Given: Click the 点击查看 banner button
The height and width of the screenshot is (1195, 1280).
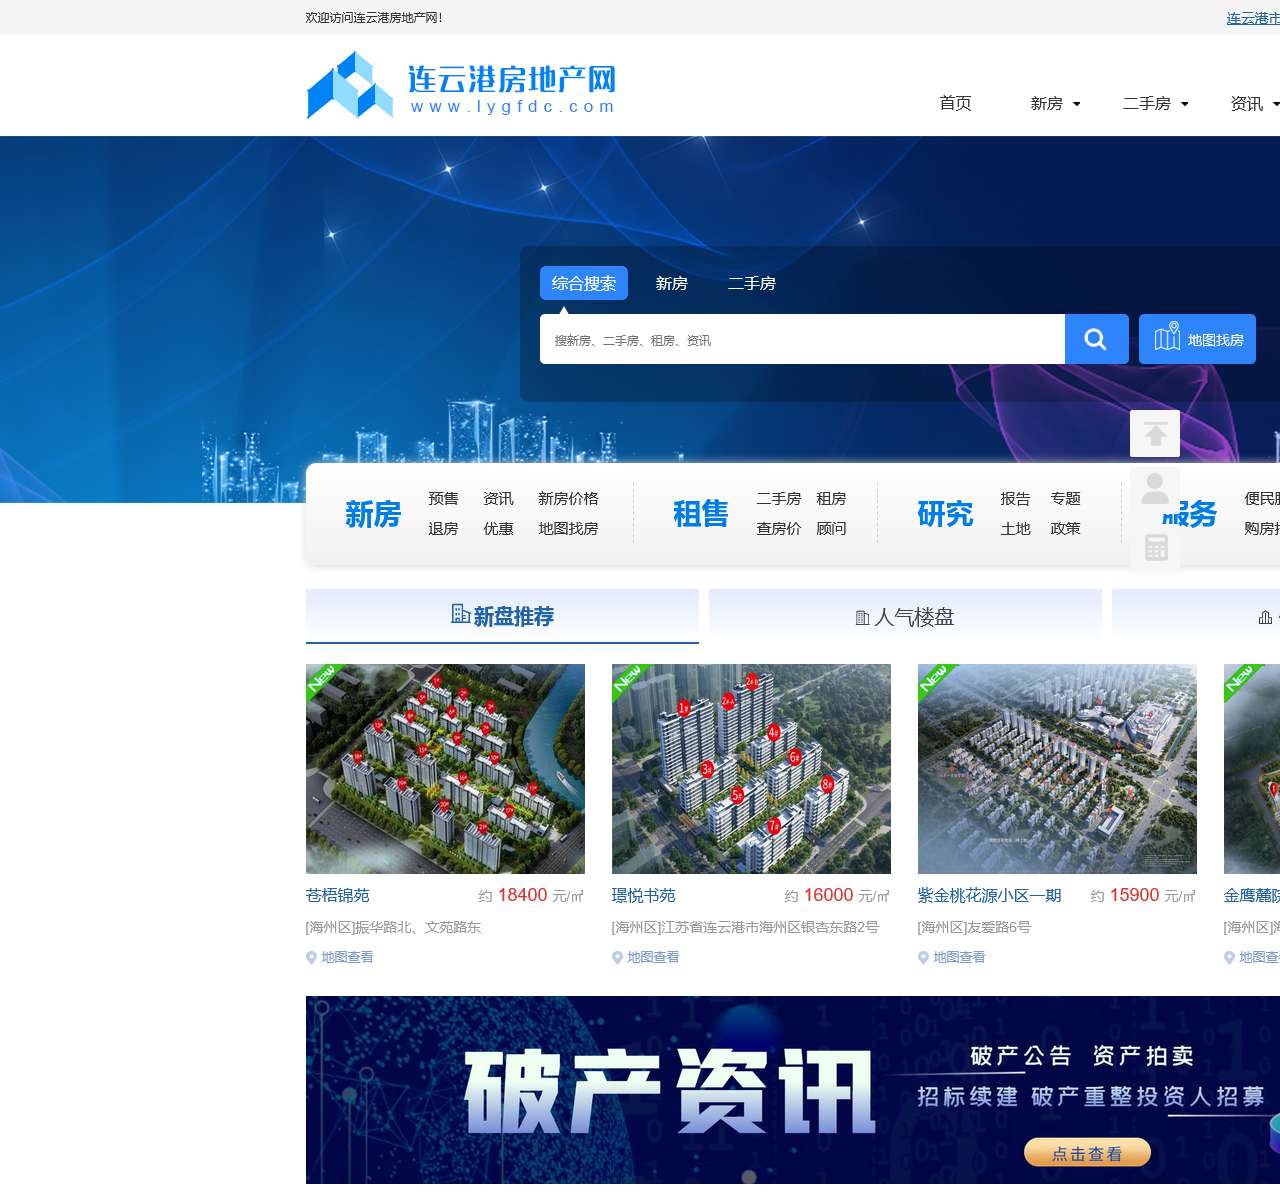Looking at the screenshot, I should click(x=1087, y=1153).
